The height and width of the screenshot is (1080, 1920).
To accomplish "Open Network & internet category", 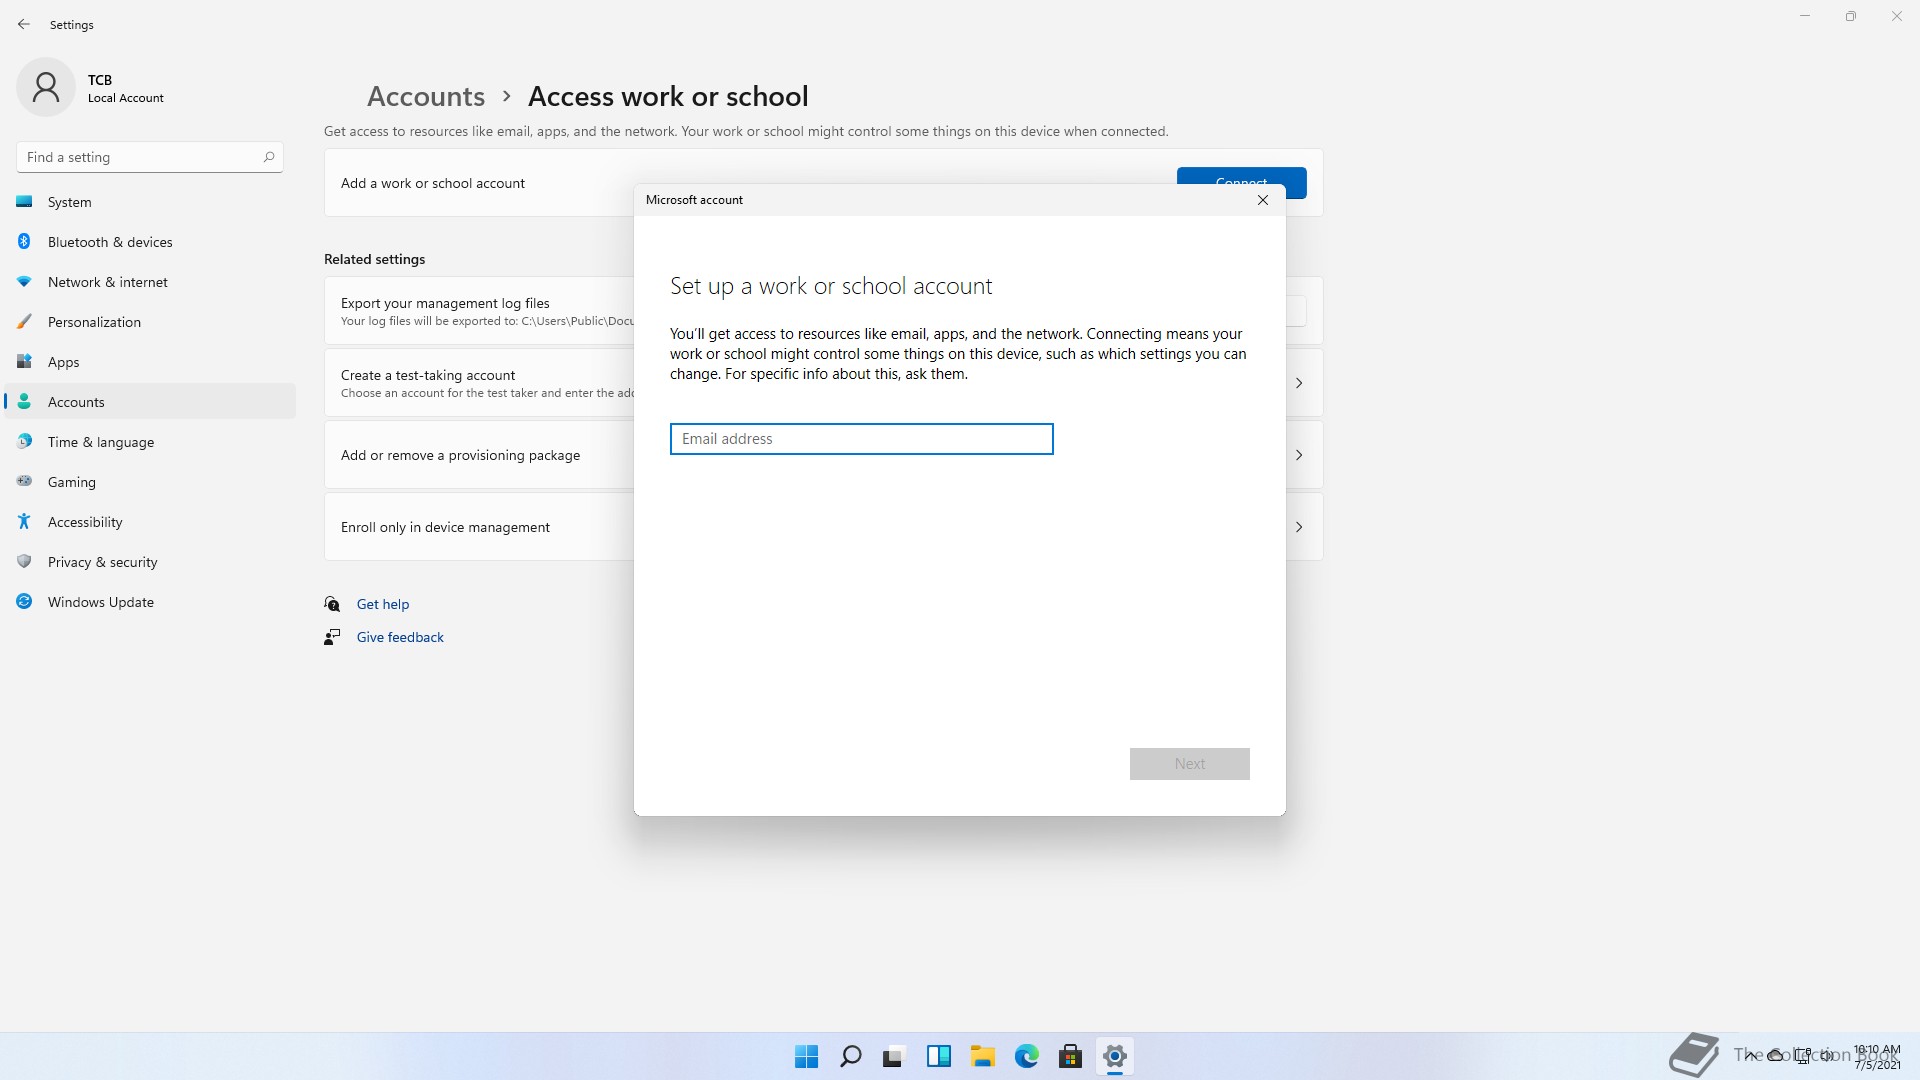I will (x=150, y=282).
